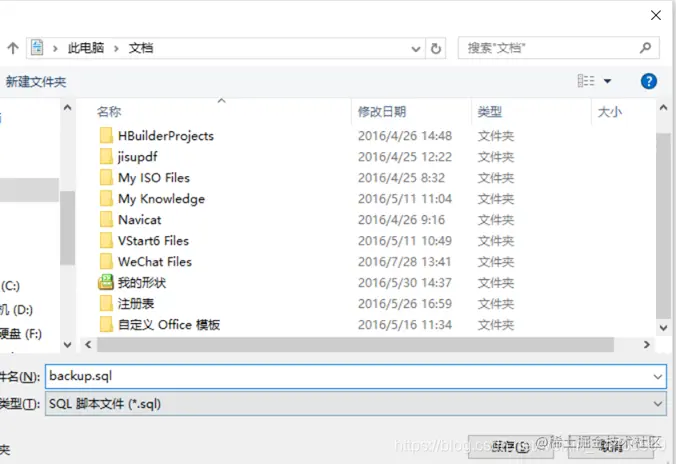The width and height of the screenshot is (676, 464).
Task: Select the 注册表 folder icon
Action: [x=106, y=304]
